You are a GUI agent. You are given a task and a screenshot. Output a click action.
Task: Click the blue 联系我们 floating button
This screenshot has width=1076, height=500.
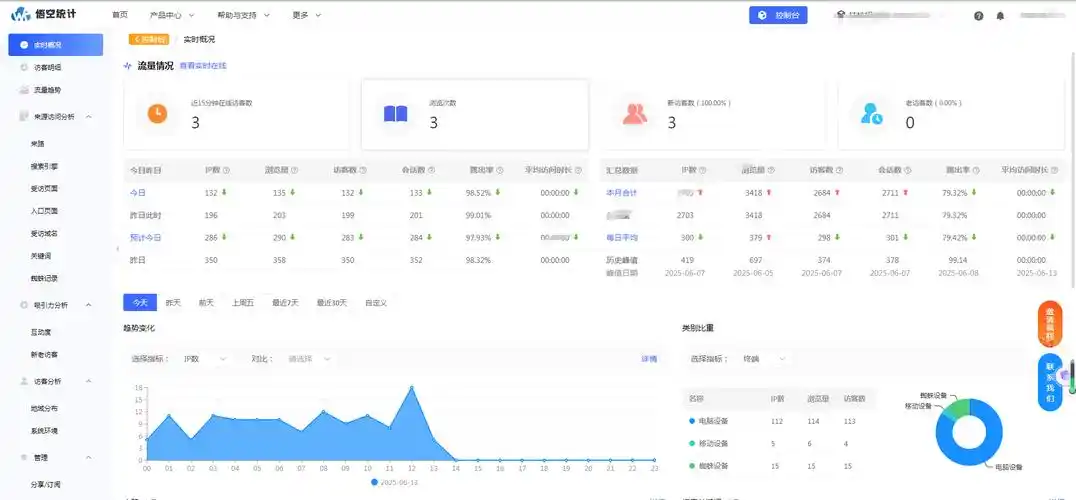point(1050,383)
